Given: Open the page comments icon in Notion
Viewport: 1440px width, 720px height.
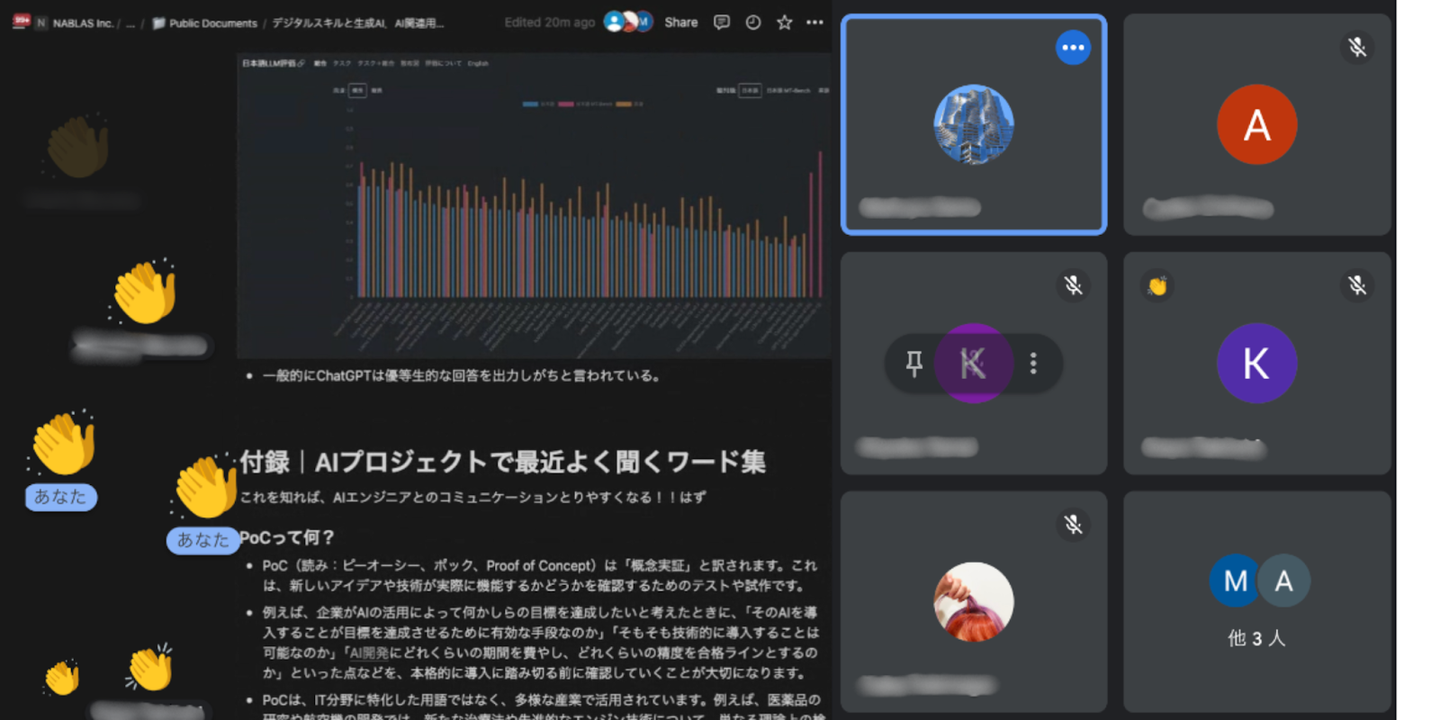Looking at the screenshot, I should pyautogui.click(x=722, y=22).
